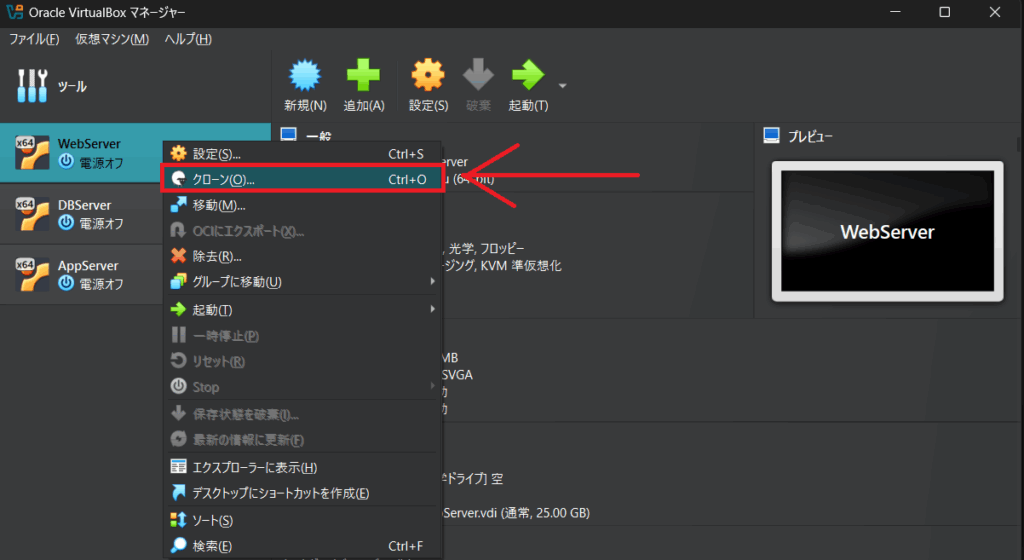Screen dimensions: 1024x560
Task: Open the Machine (仮想マシン) menu
Action: tap(112, 39)
